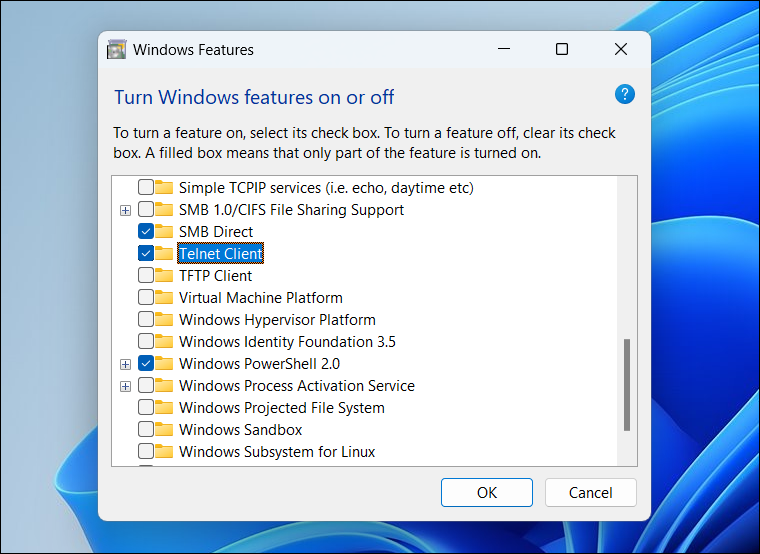Screen dimensions: 760x554
Task: Click the folder icon beside Windows Projected File System
Action: coord(164,407)
